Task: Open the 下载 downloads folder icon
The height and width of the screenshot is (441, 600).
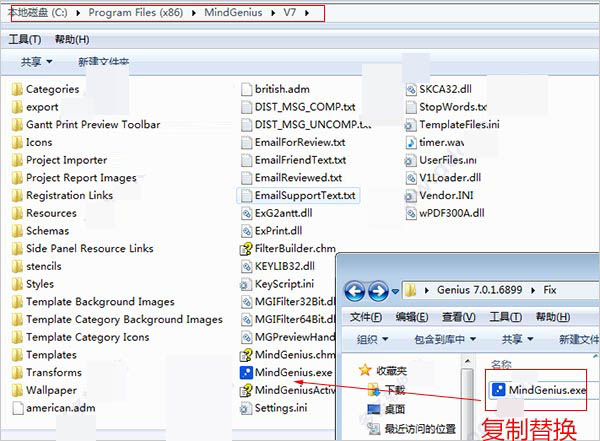Action: pos(373,390)
